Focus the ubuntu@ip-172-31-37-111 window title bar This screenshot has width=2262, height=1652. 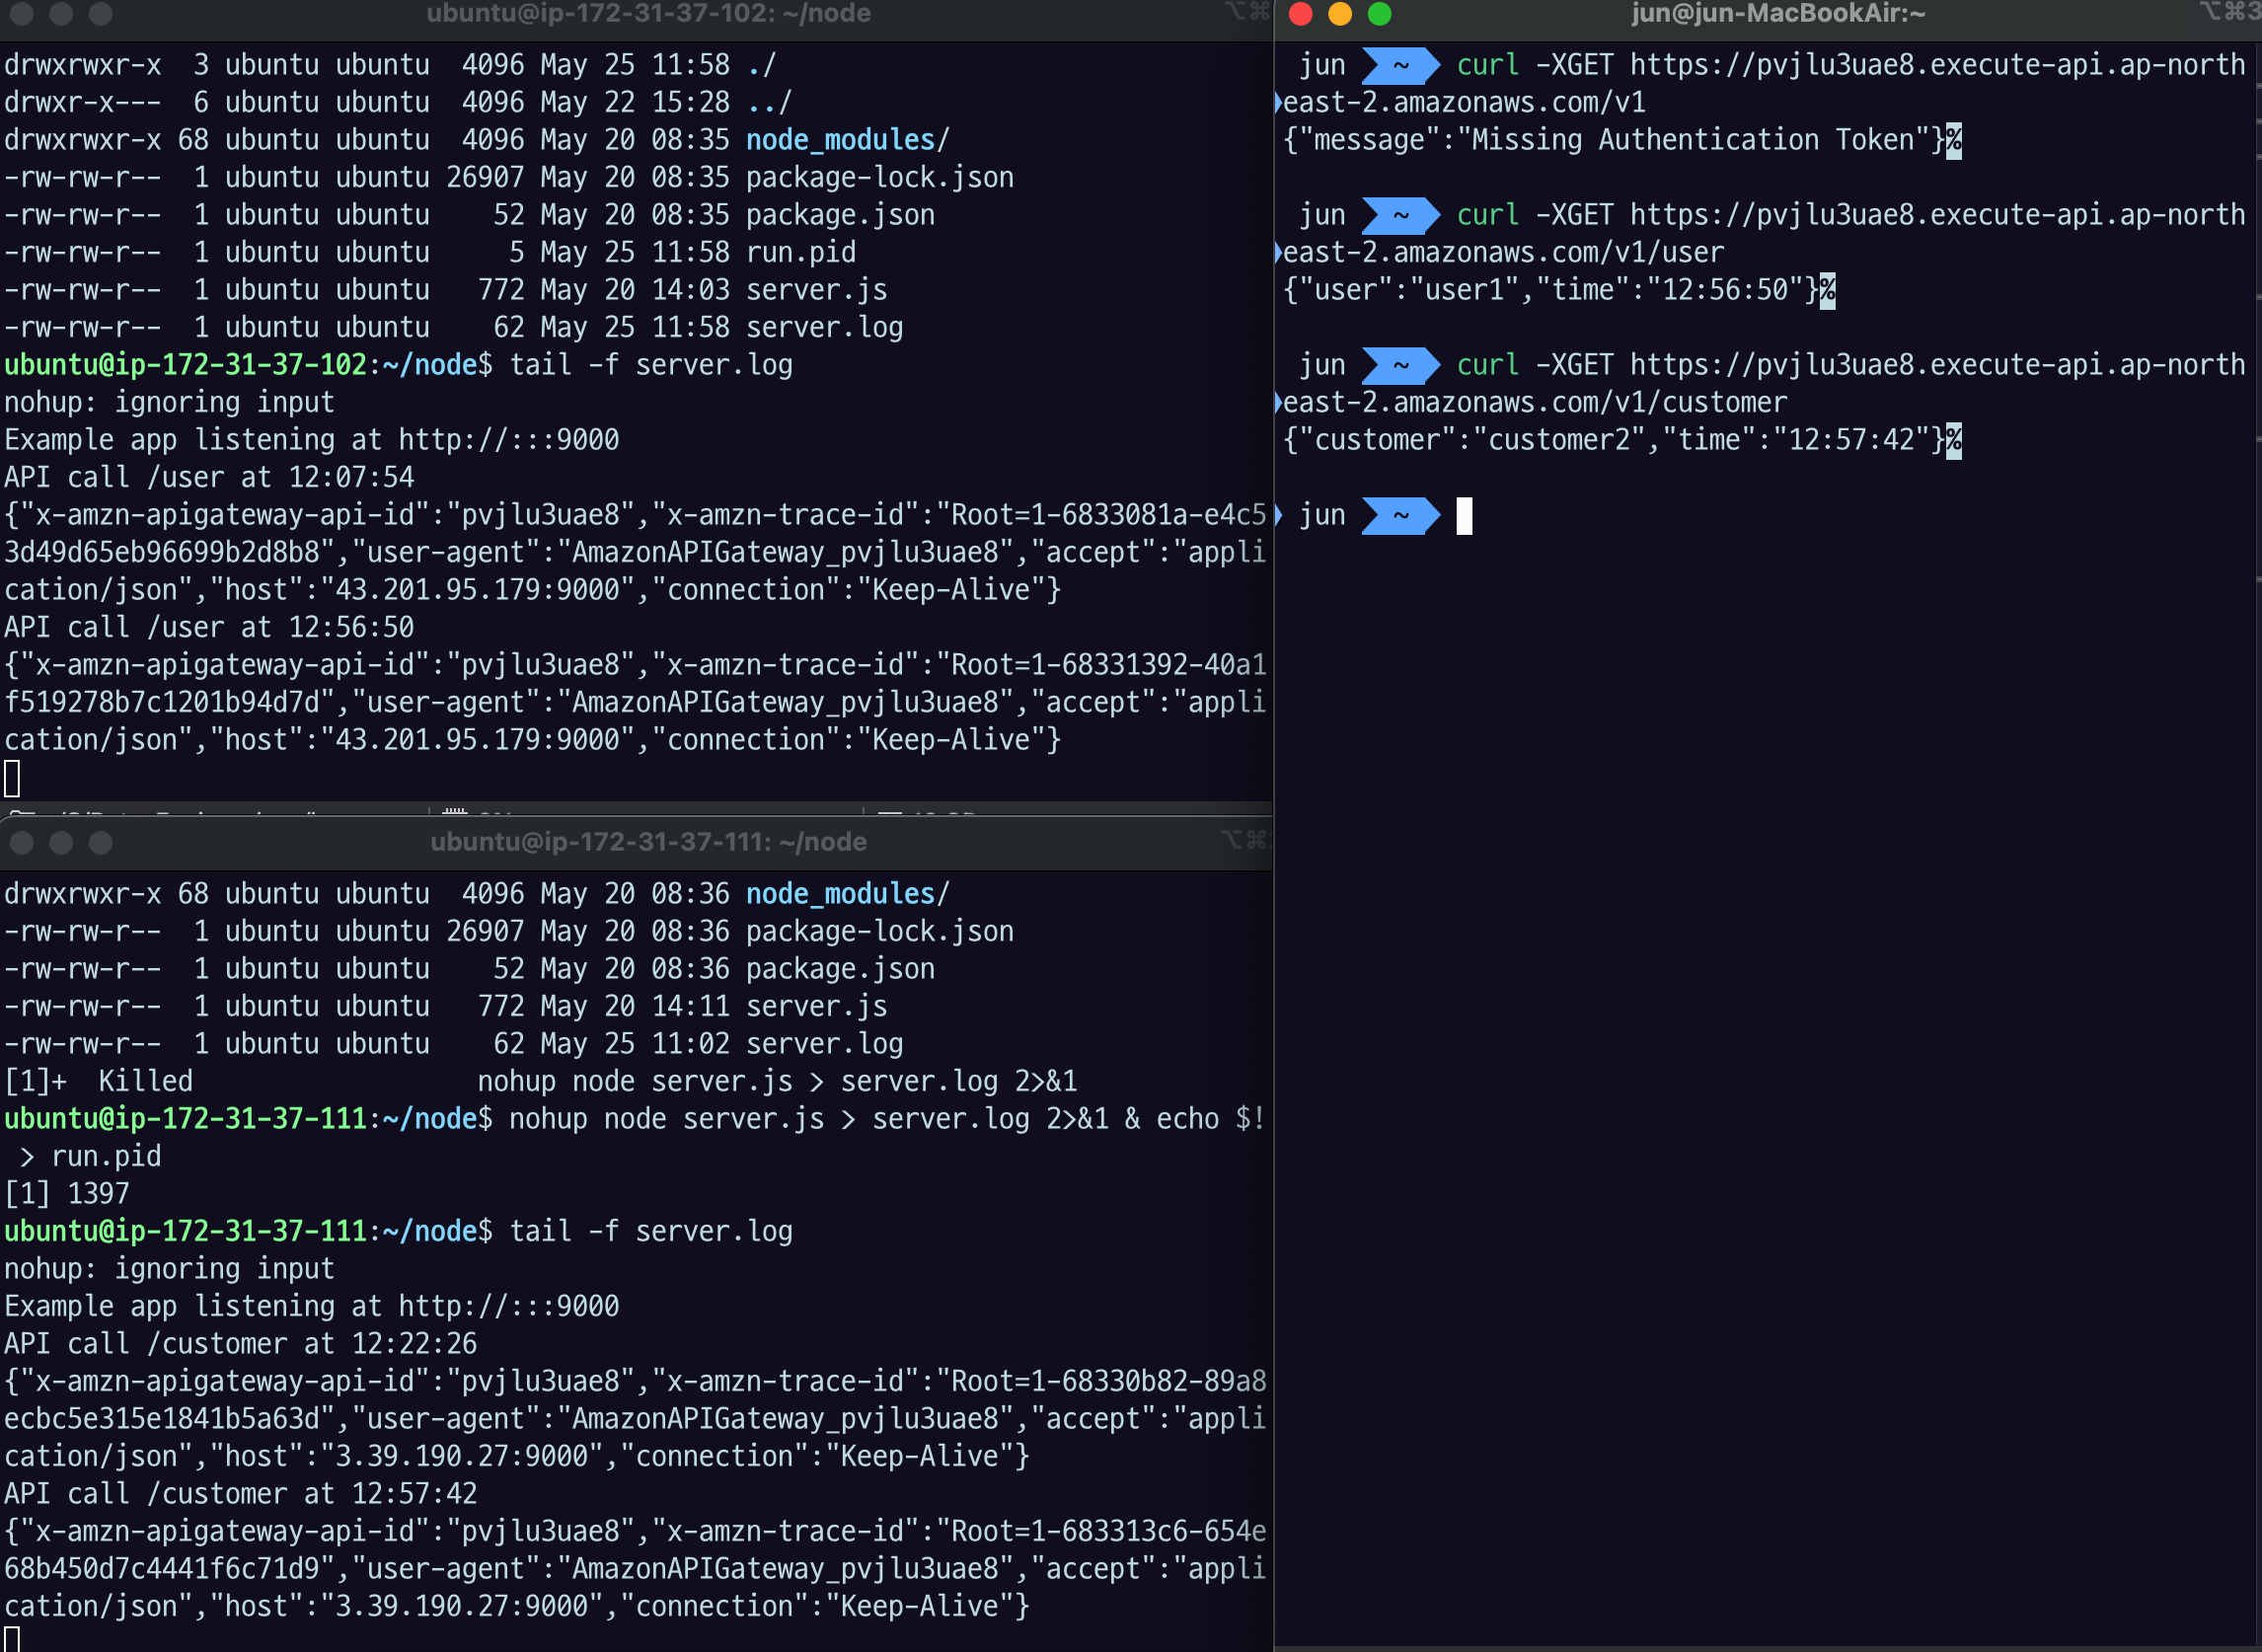click(x=648, y=843)
